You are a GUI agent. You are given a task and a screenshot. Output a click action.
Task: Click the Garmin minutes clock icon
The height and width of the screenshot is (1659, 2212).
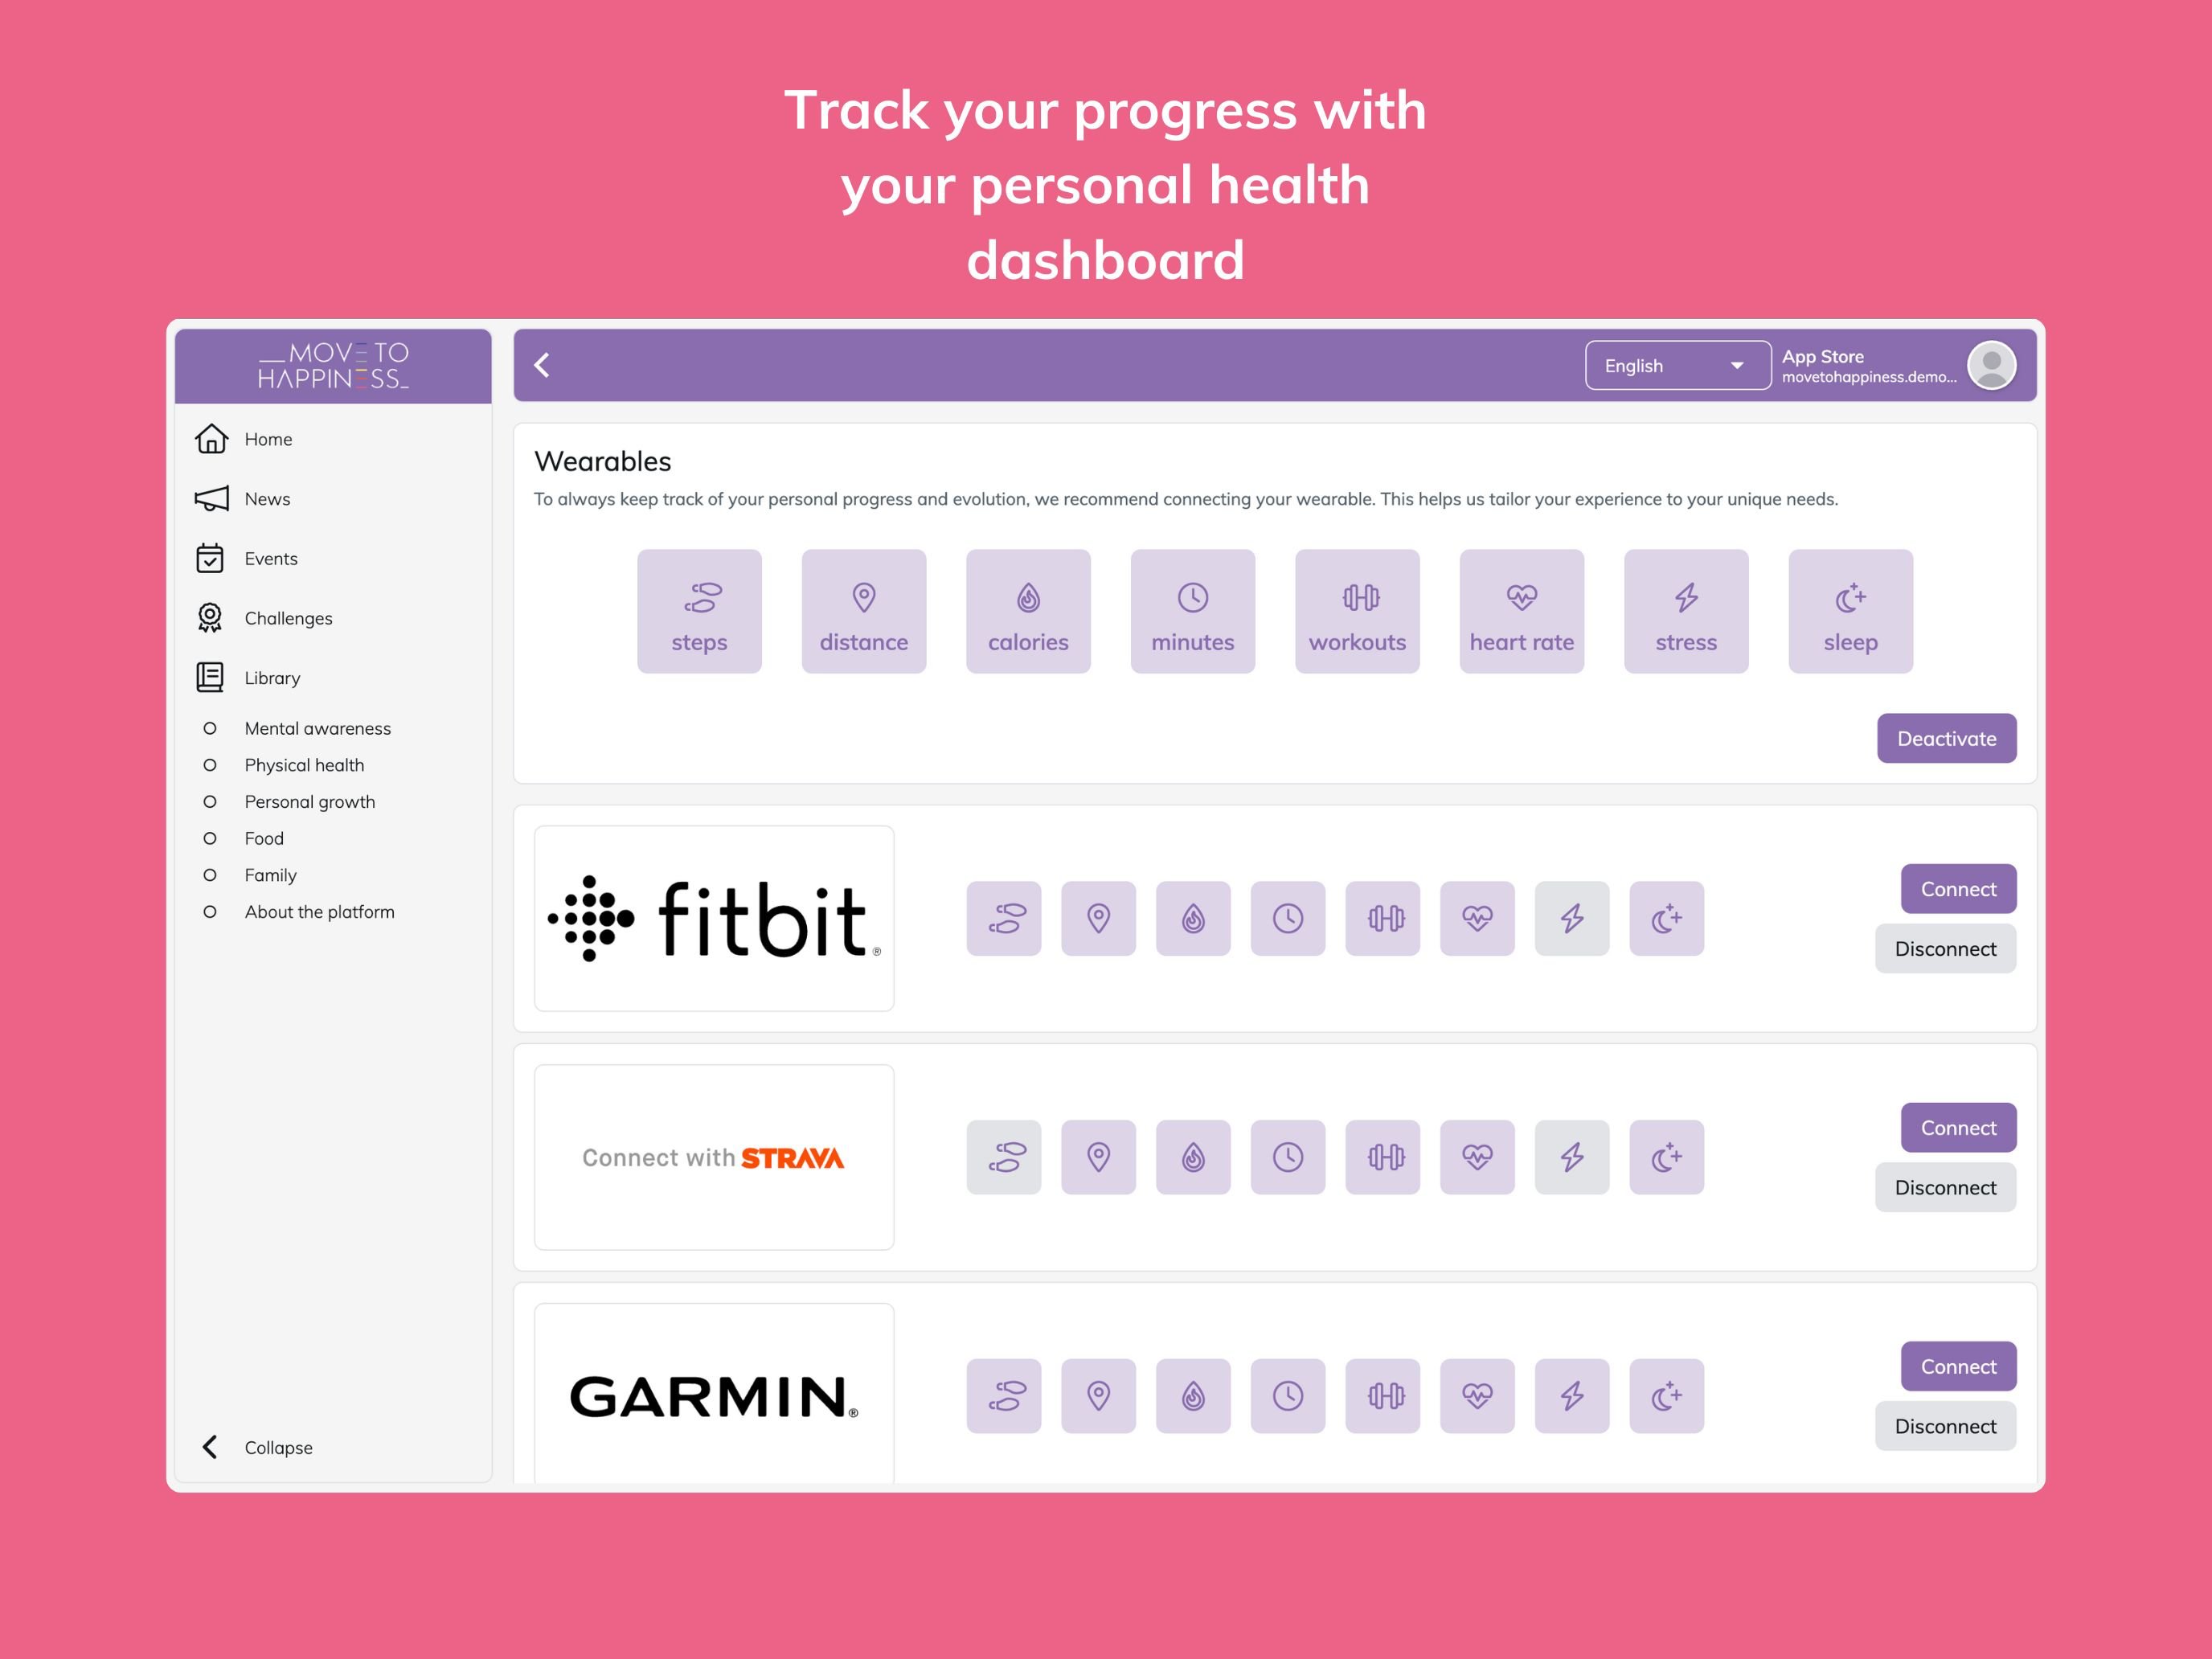point(1288,1396)
